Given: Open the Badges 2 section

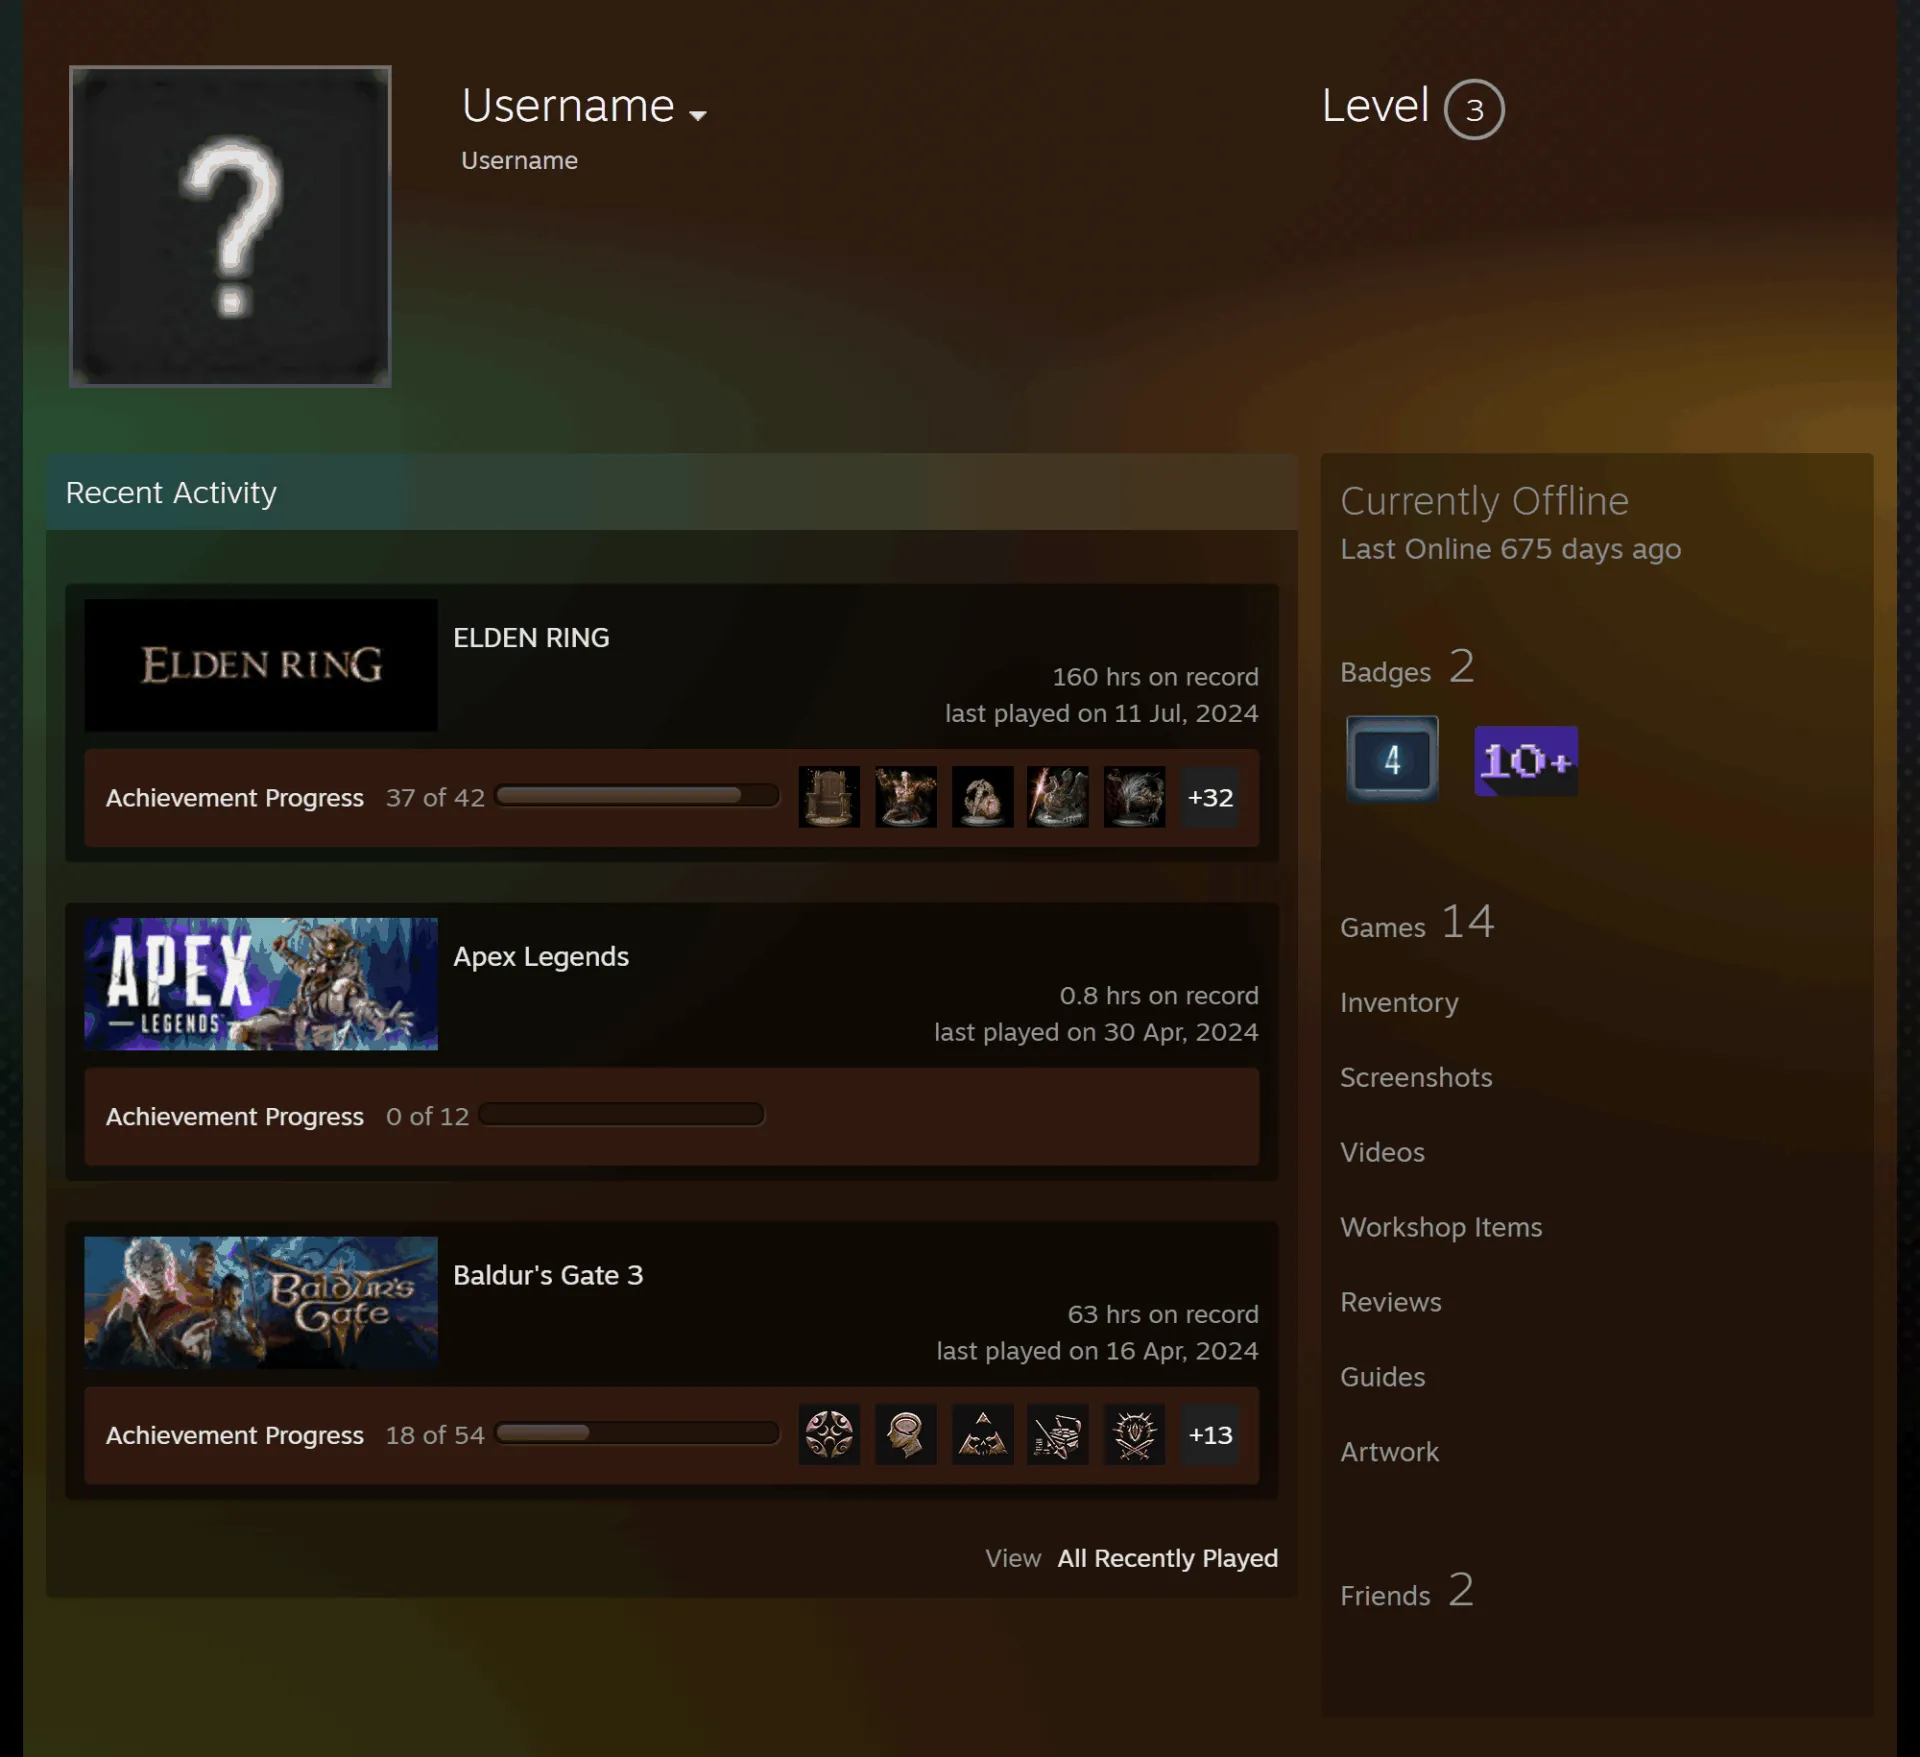Looking at the screenshot, I should (x=1407, y=667).
